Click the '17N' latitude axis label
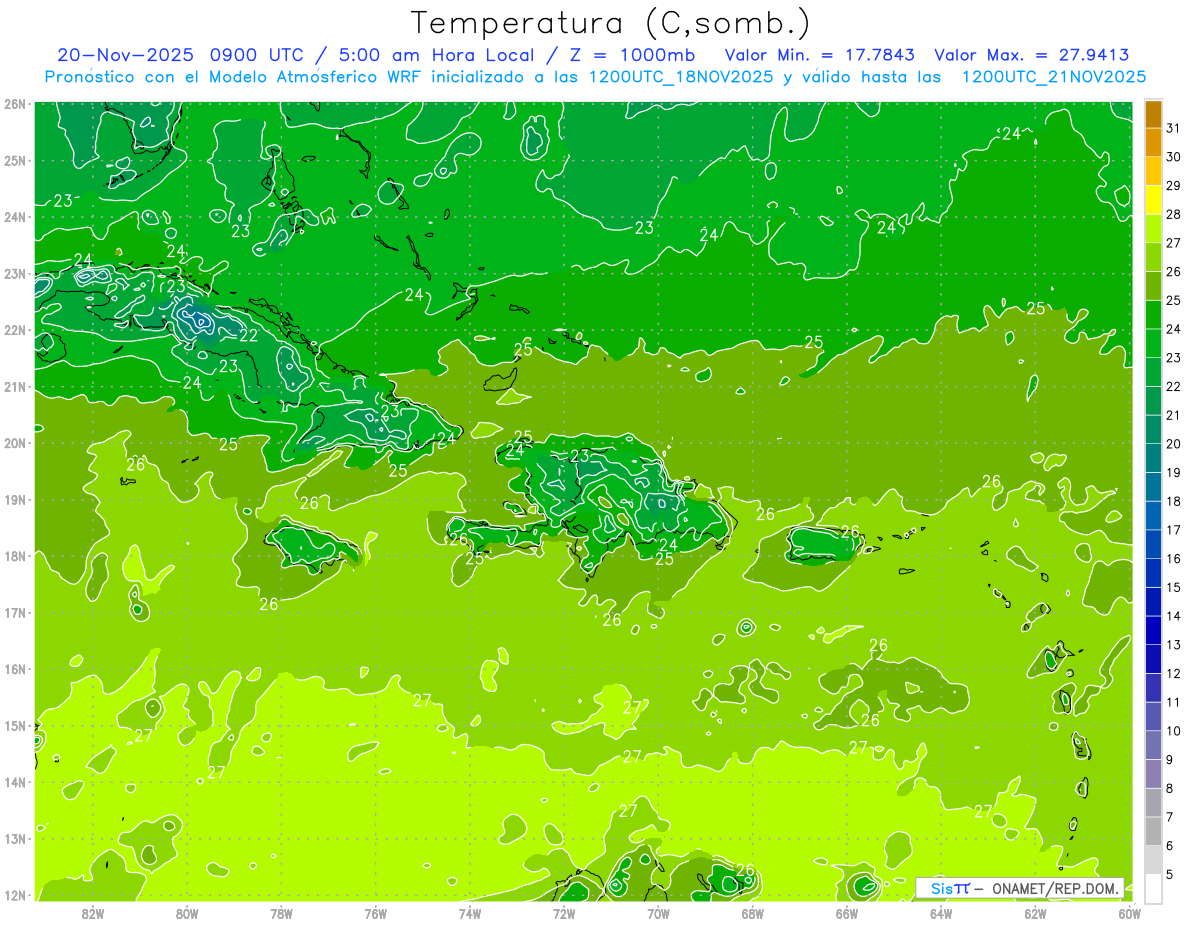Image resolution: width=1200 pixels, height=927 pixels. click(x=14, y=613)
